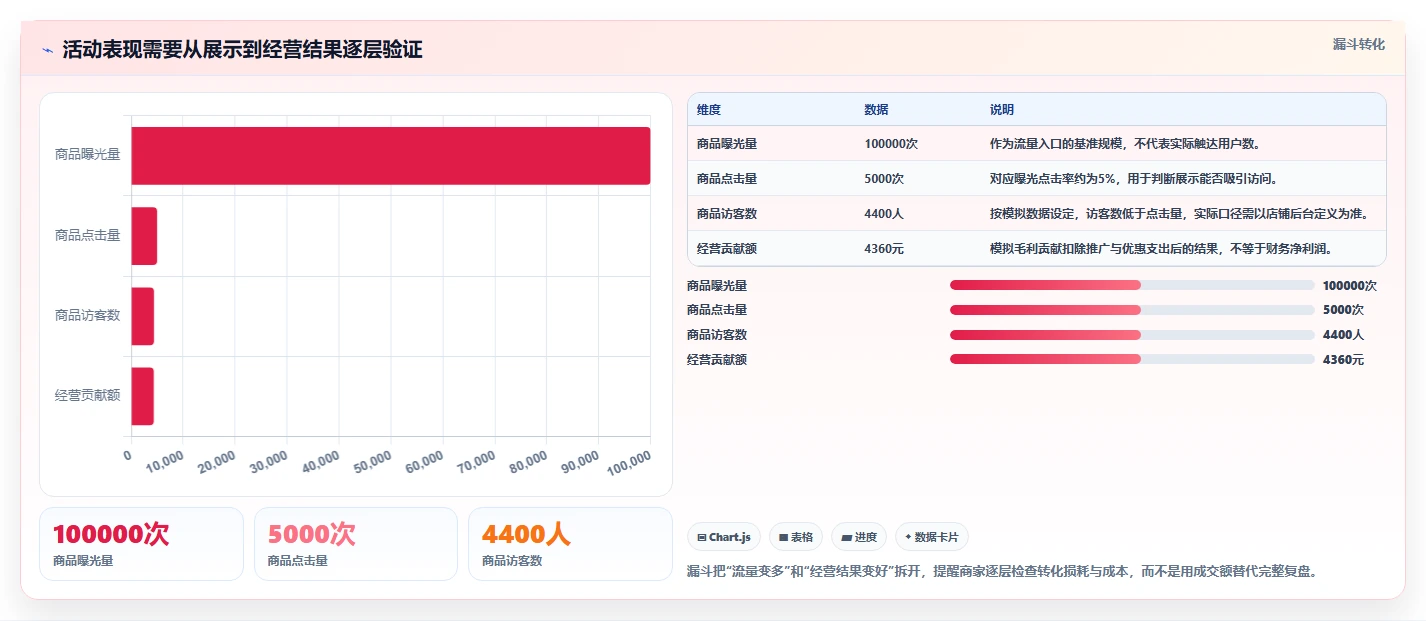Click table cell 商品曝光量
This screenshot has width=1426, height=621.
[727, 144]
